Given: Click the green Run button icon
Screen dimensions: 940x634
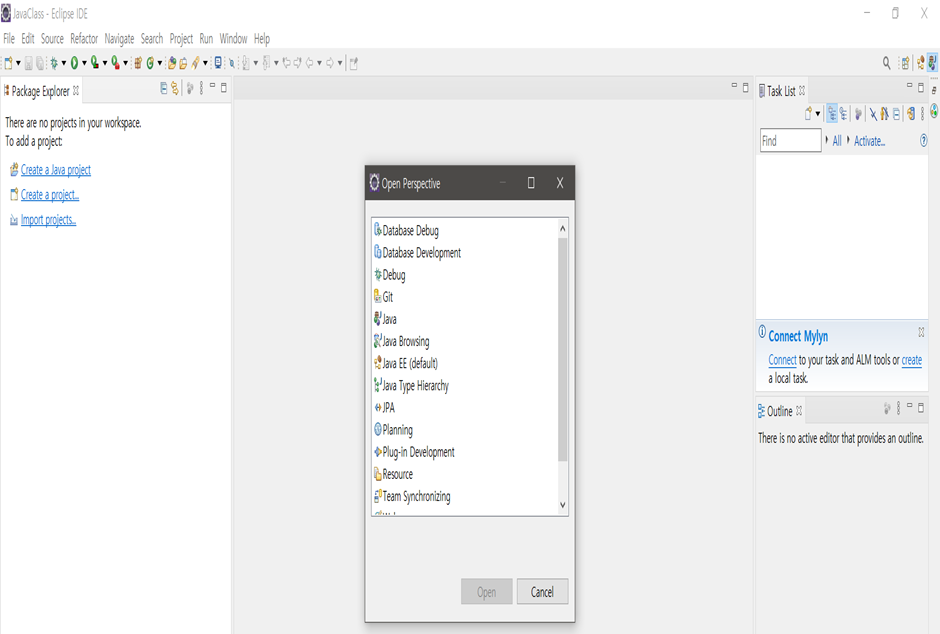Looking at the screenshot, I should (74, 62).
